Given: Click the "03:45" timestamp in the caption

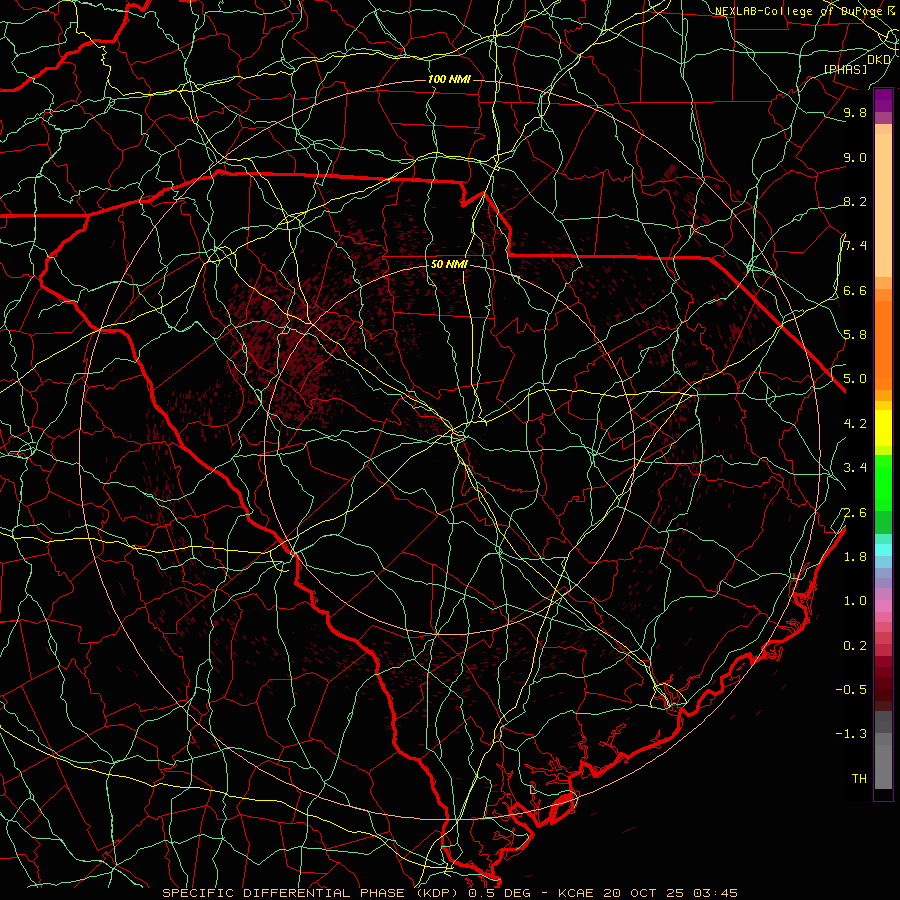Looking at the screenshot, I should [x=715, y=893].
